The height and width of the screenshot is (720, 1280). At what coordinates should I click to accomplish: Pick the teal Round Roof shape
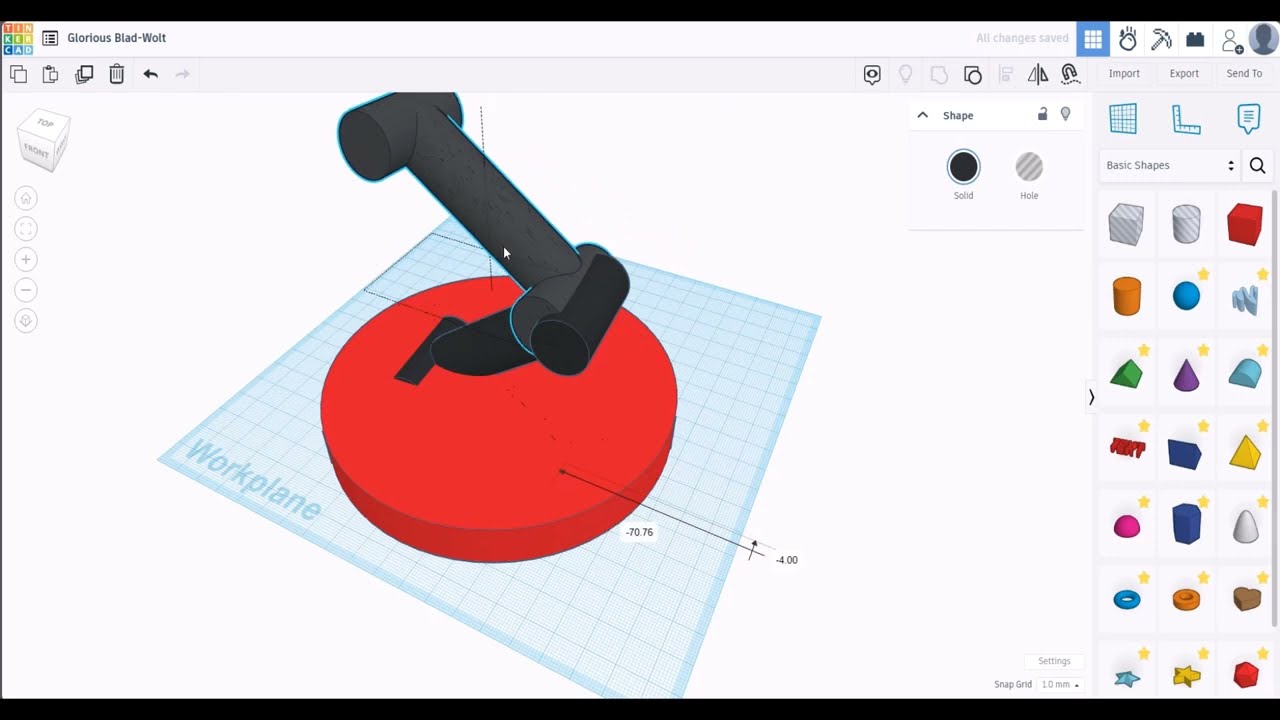(1245, 373)
